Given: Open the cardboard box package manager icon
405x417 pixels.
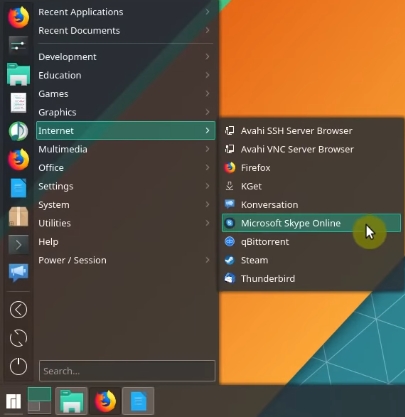Looking at the screenshot, I should 18,217.
